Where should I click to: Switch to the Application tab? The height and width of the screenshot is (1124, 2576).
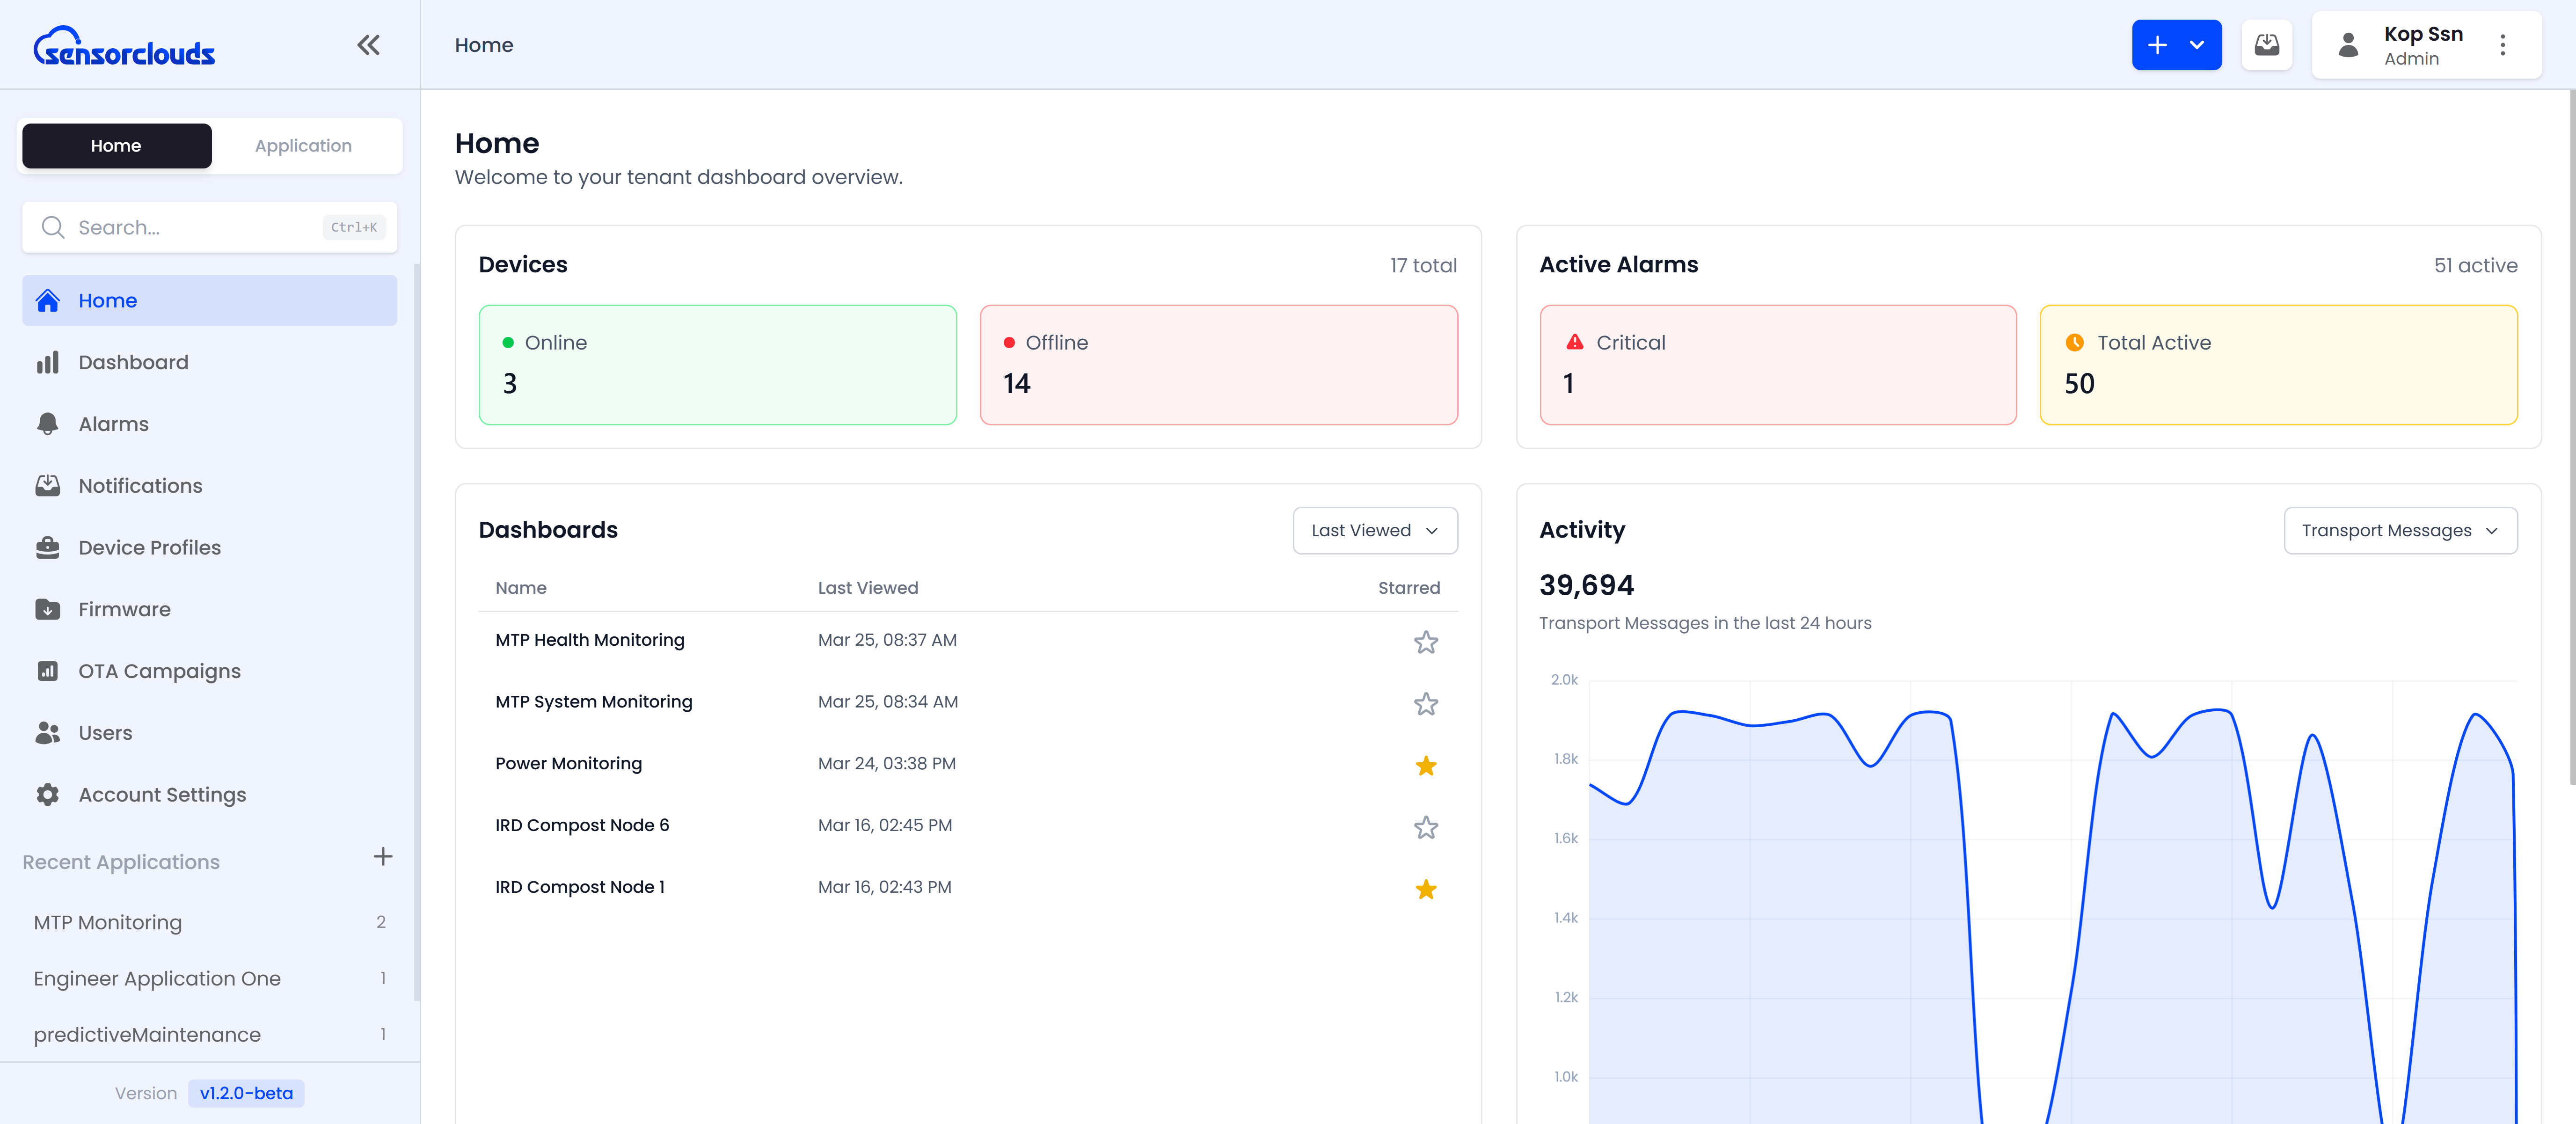tap(303, 145)
